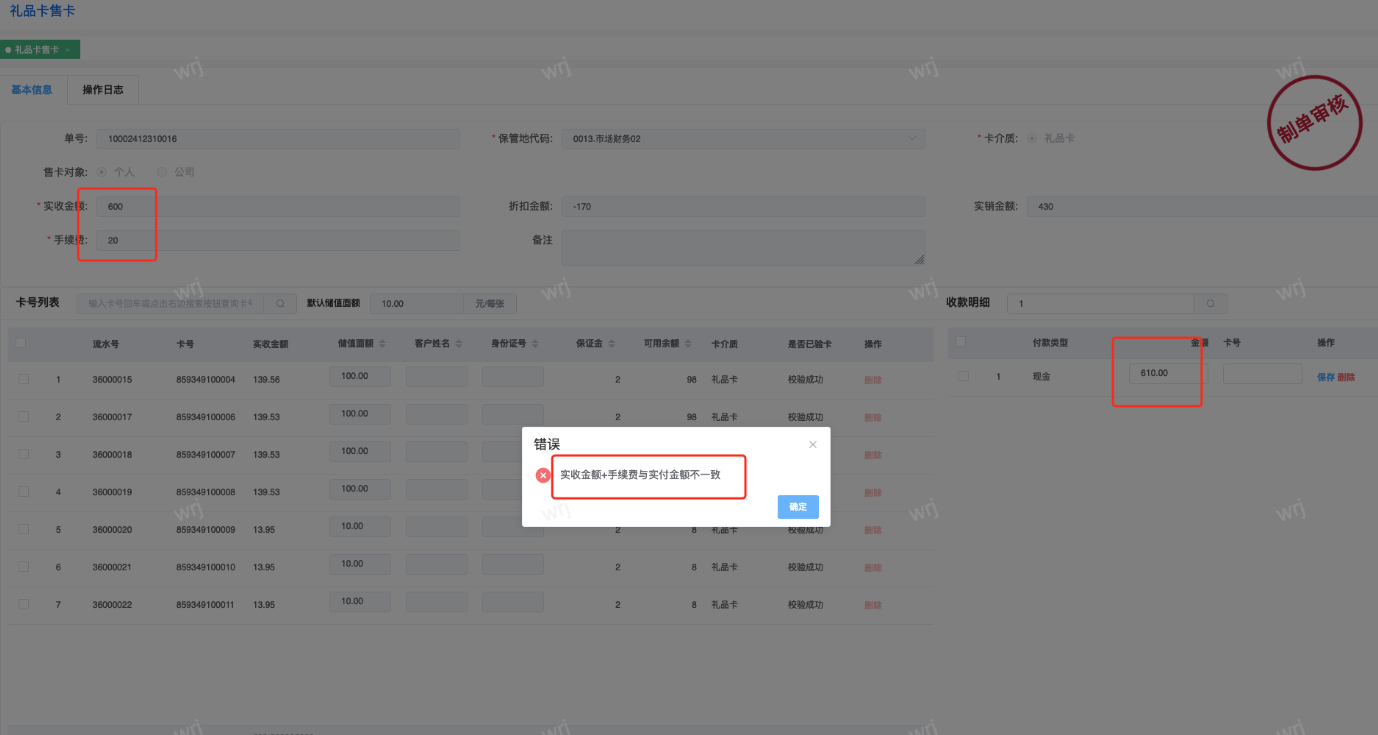Click the 实销金额 field
1378x735 pixels.
tap(1202, 207)
